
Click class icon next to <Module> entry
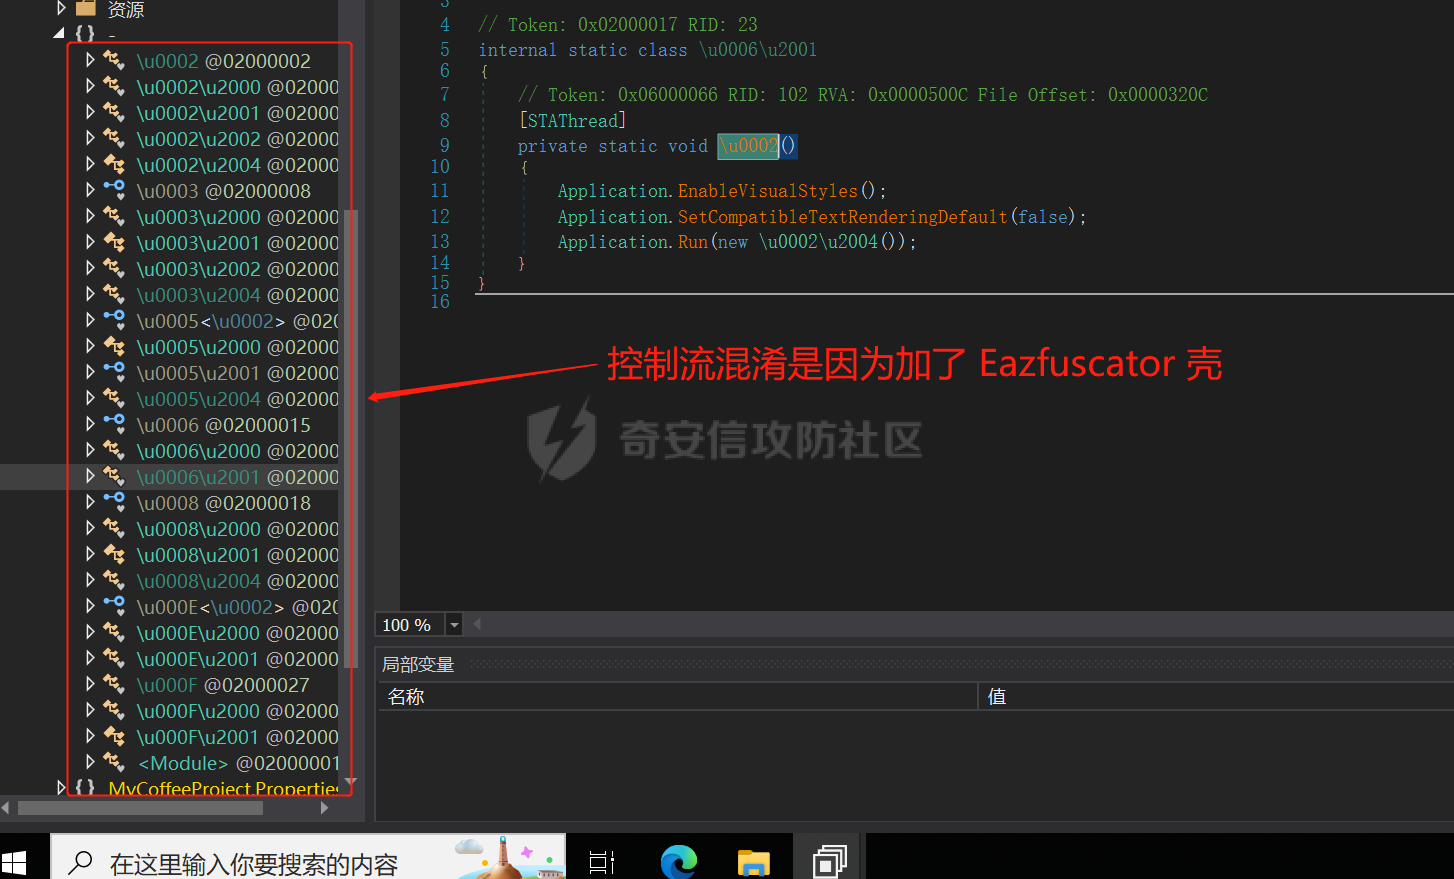click(114, 763)
